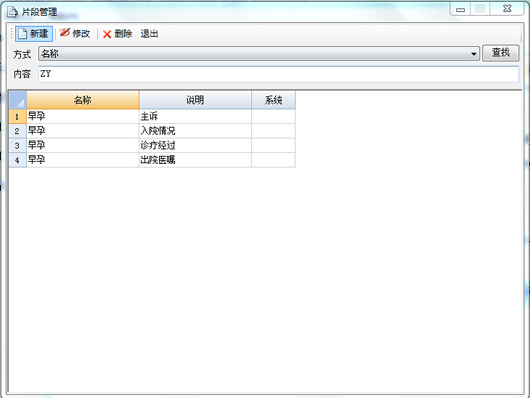
Task: Click the 系统 column header
Action: pyautogui.click(x=273, y=100)
